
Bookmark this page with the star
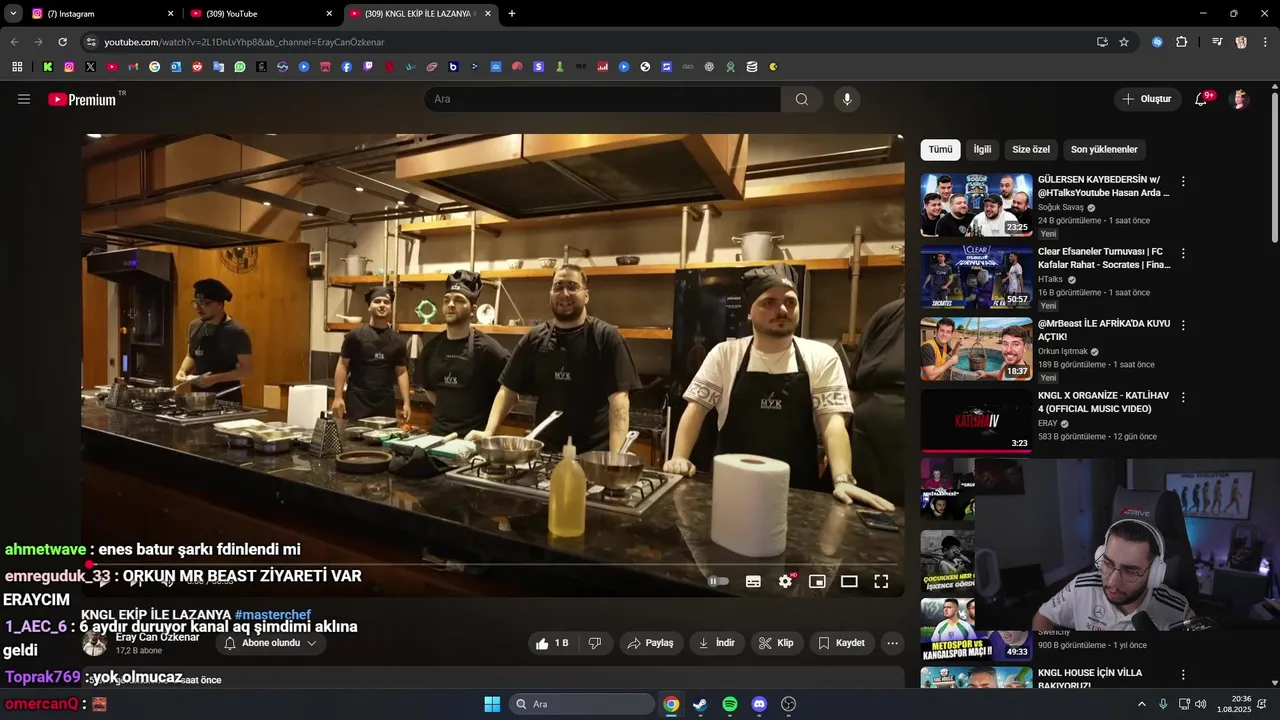point(1124,42)
